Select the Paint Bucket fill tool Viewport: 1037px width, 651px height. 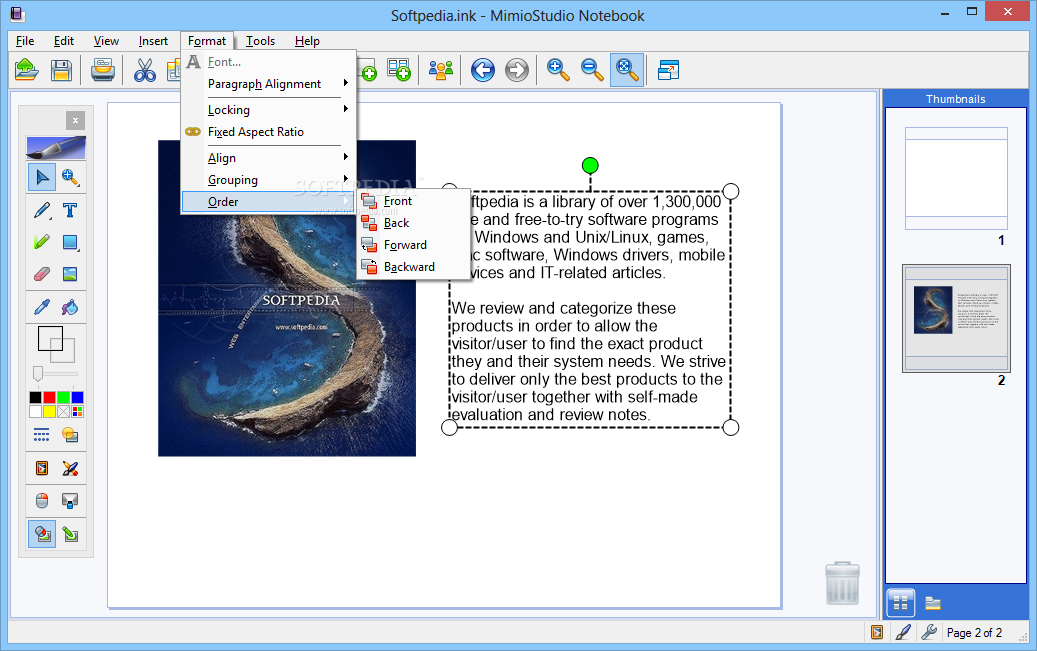[70, 307]
